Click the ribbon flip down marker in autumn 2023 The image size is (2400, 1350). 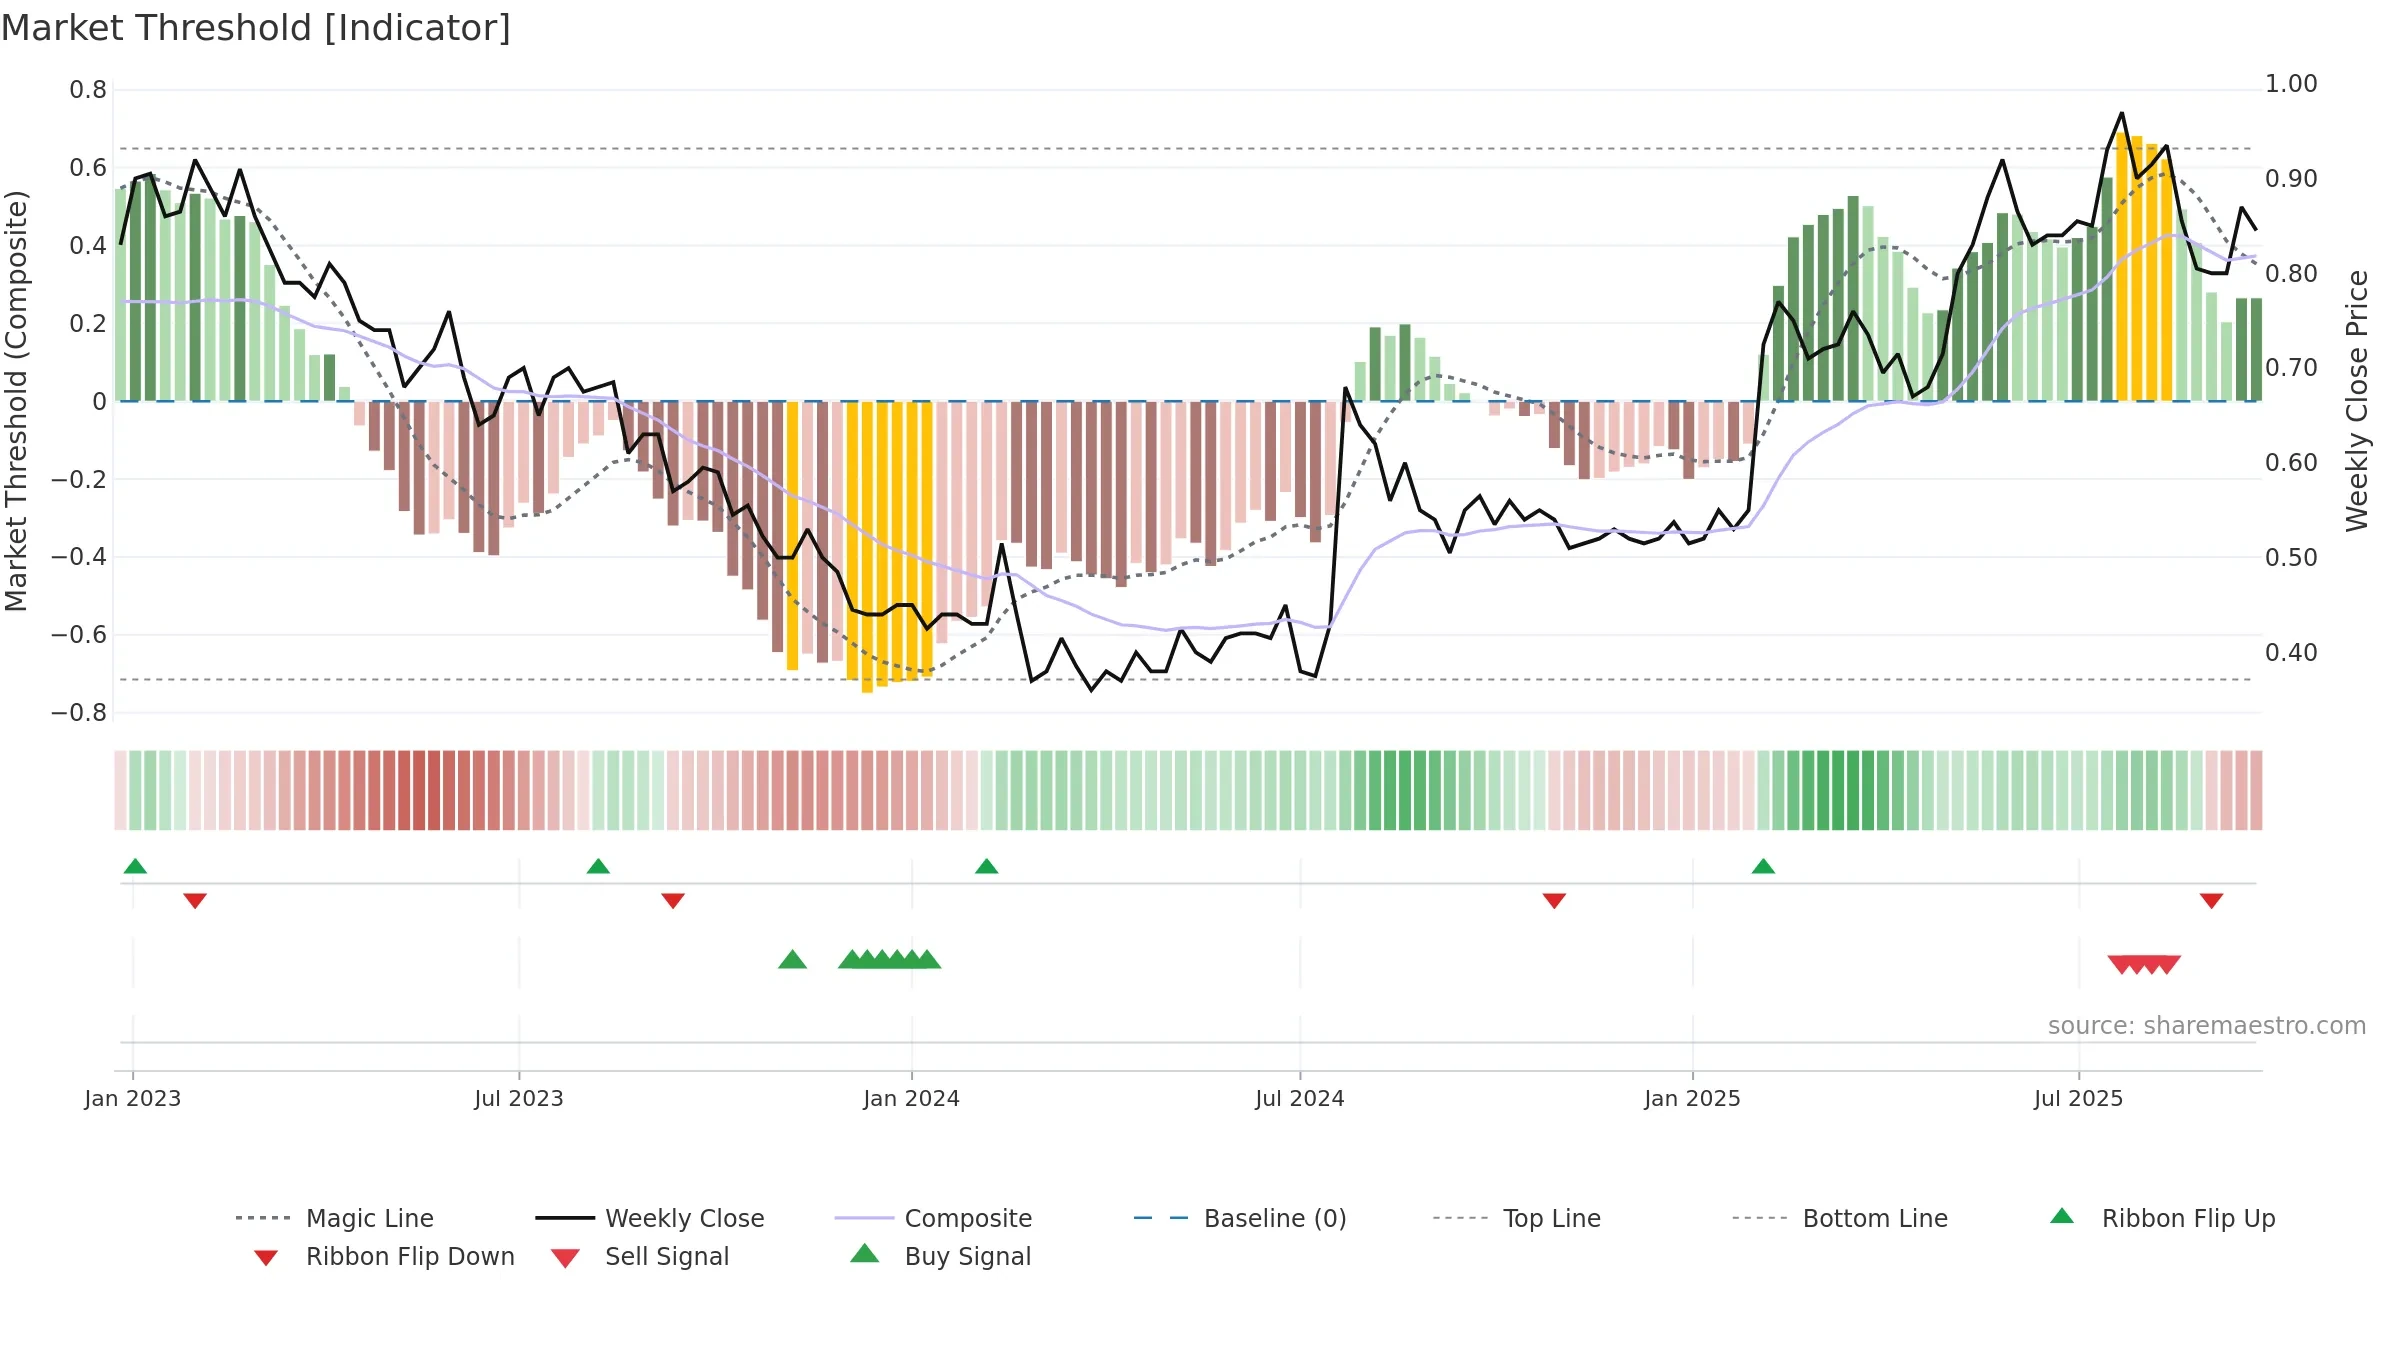tap(673, 901)
